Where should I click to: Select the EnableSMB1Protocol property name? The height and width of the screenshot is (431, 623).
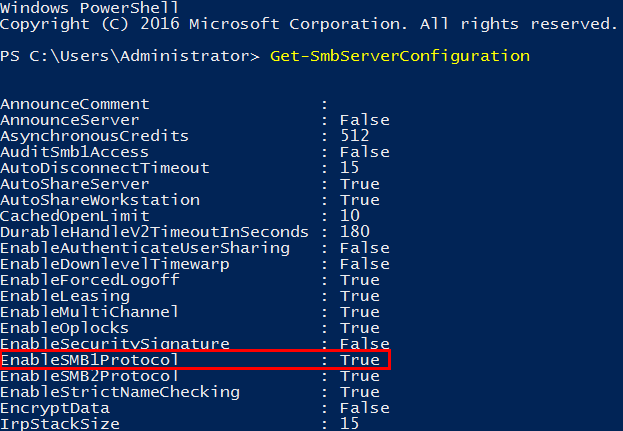(x=90, y=360)
